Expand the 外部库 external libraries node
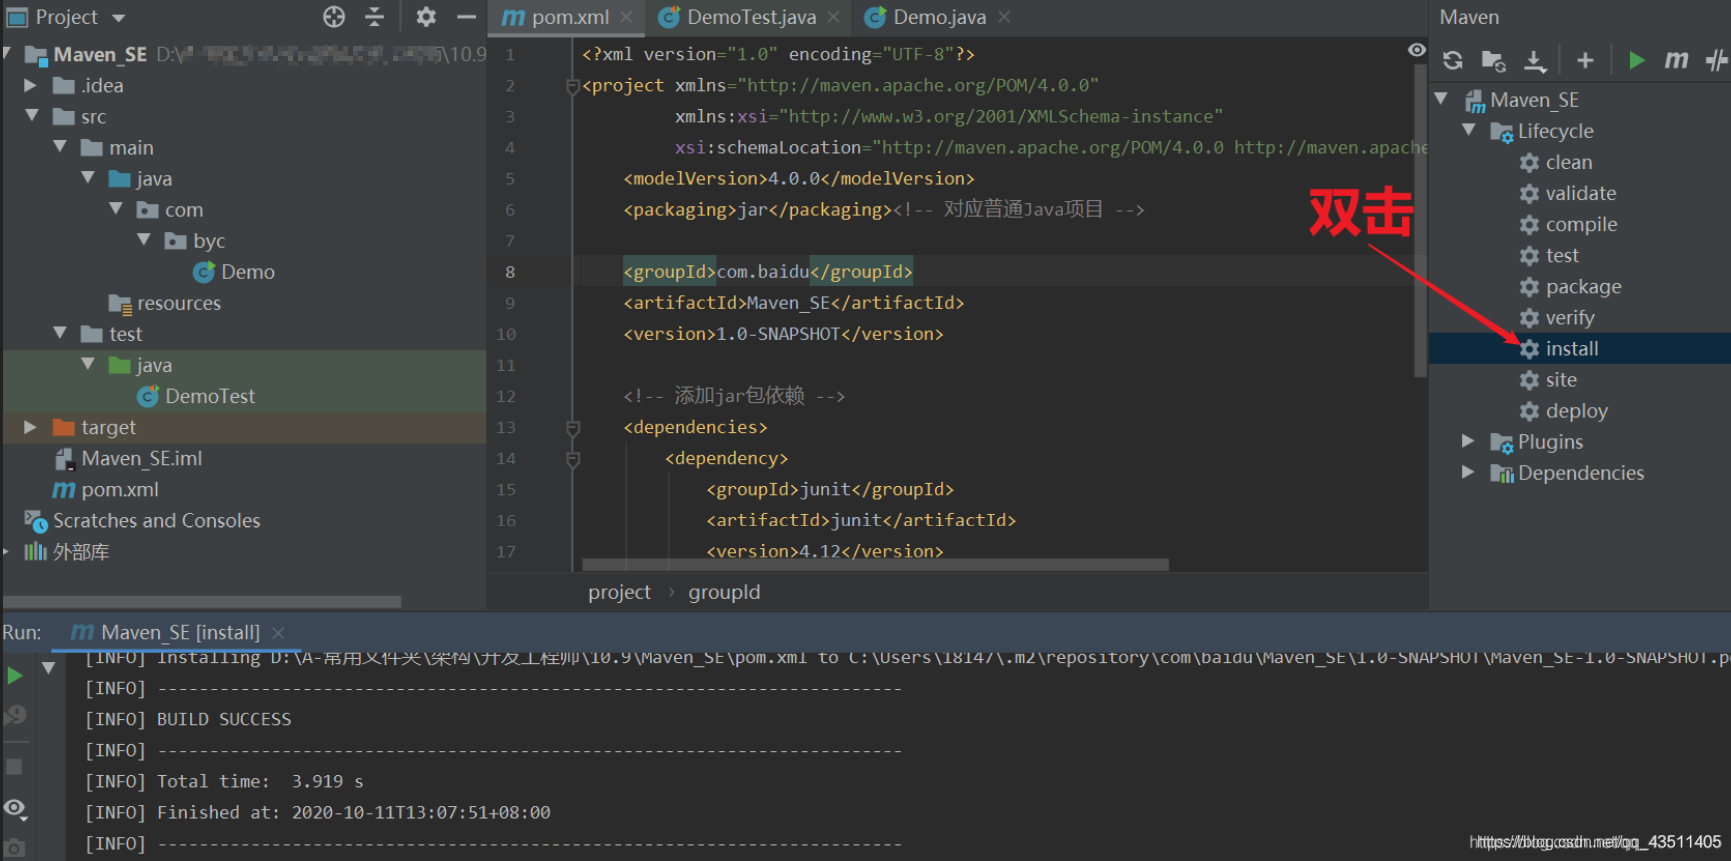Viewport: 1731px width, 861px height. click(x=6, y=551)
